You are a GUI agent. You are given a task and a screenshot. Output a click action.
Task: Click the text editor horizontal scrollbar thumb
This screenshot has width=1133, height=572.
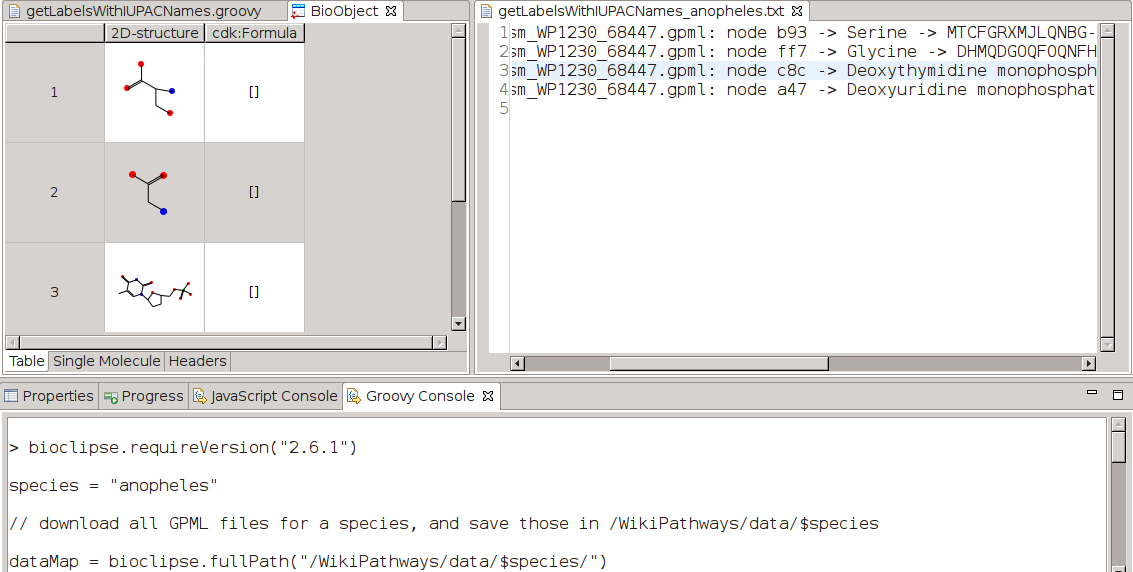tap(719, 363)
